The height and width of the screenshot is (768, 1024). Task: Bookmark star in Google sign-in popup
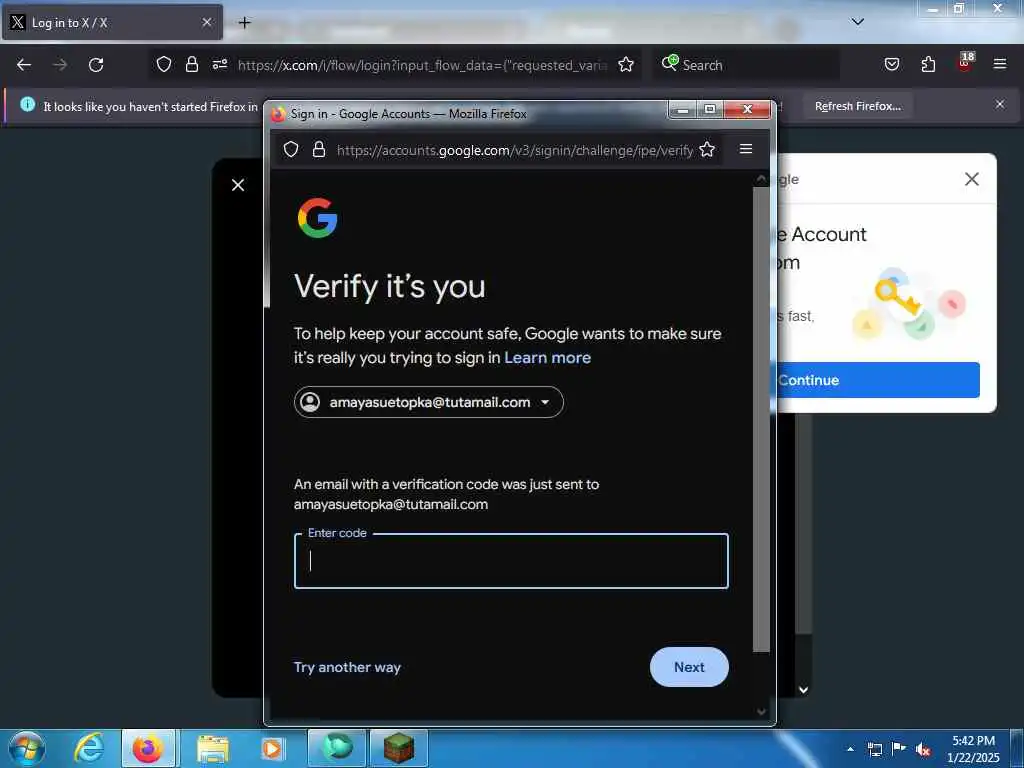(x=707, y=150)
